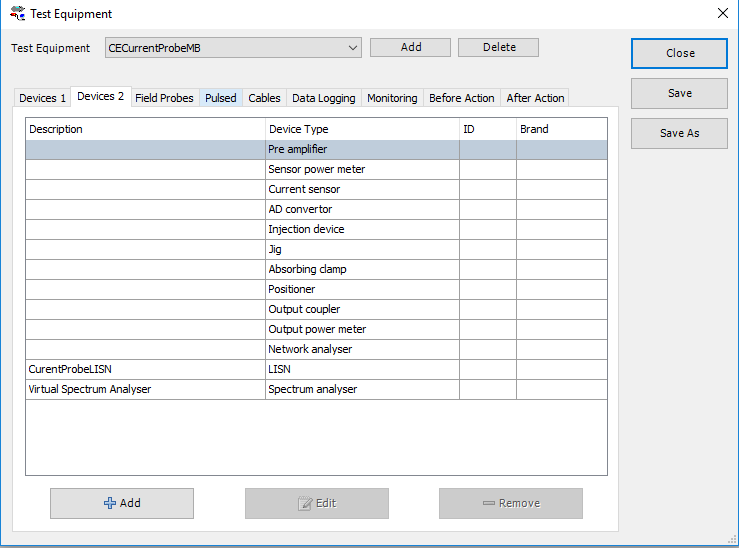The width and height of the screenshot is (739, 548).
Task: Open the Data Logging tab
Action: click(323, 98)
